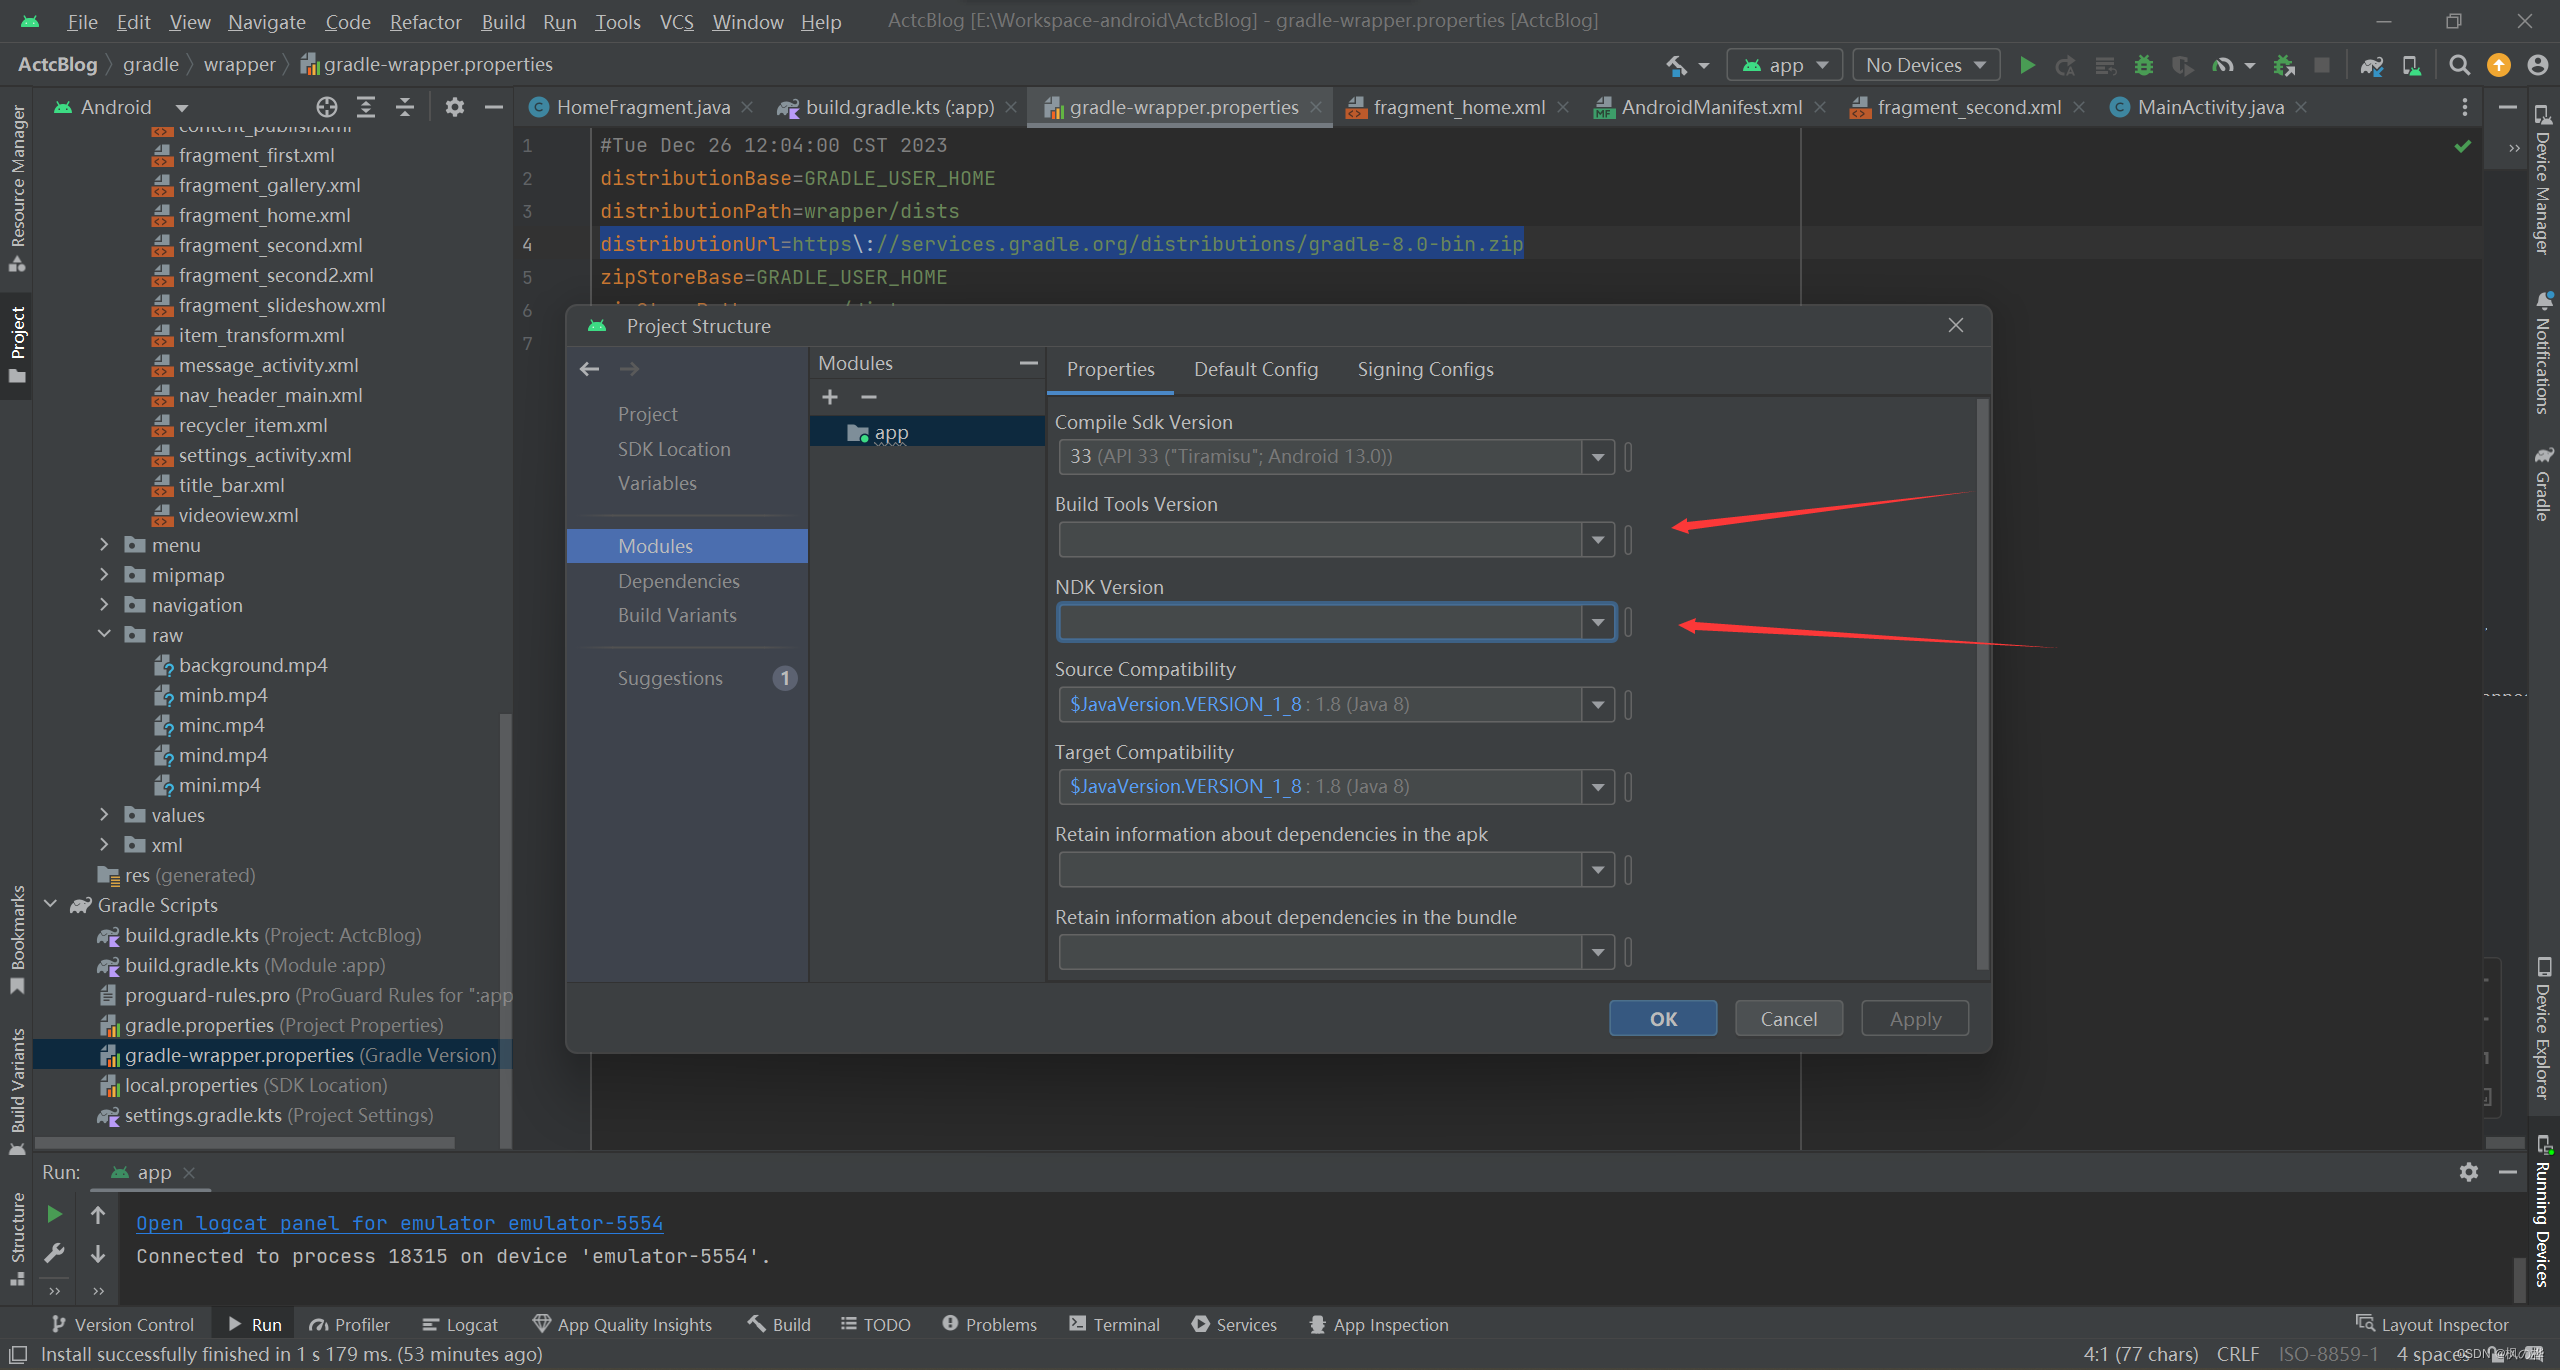Open app run configuration dropdown

click(1784, 65)
